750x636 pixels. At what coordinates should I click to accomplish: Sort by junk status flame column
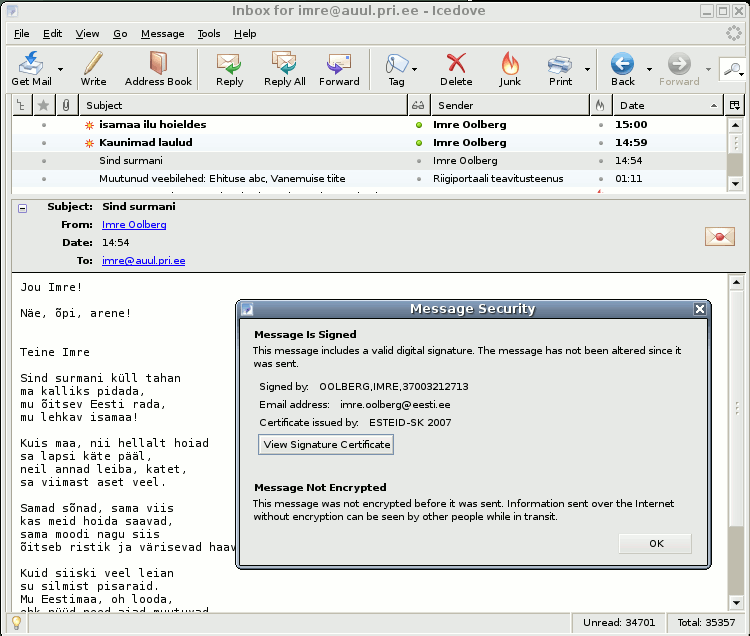600,105
